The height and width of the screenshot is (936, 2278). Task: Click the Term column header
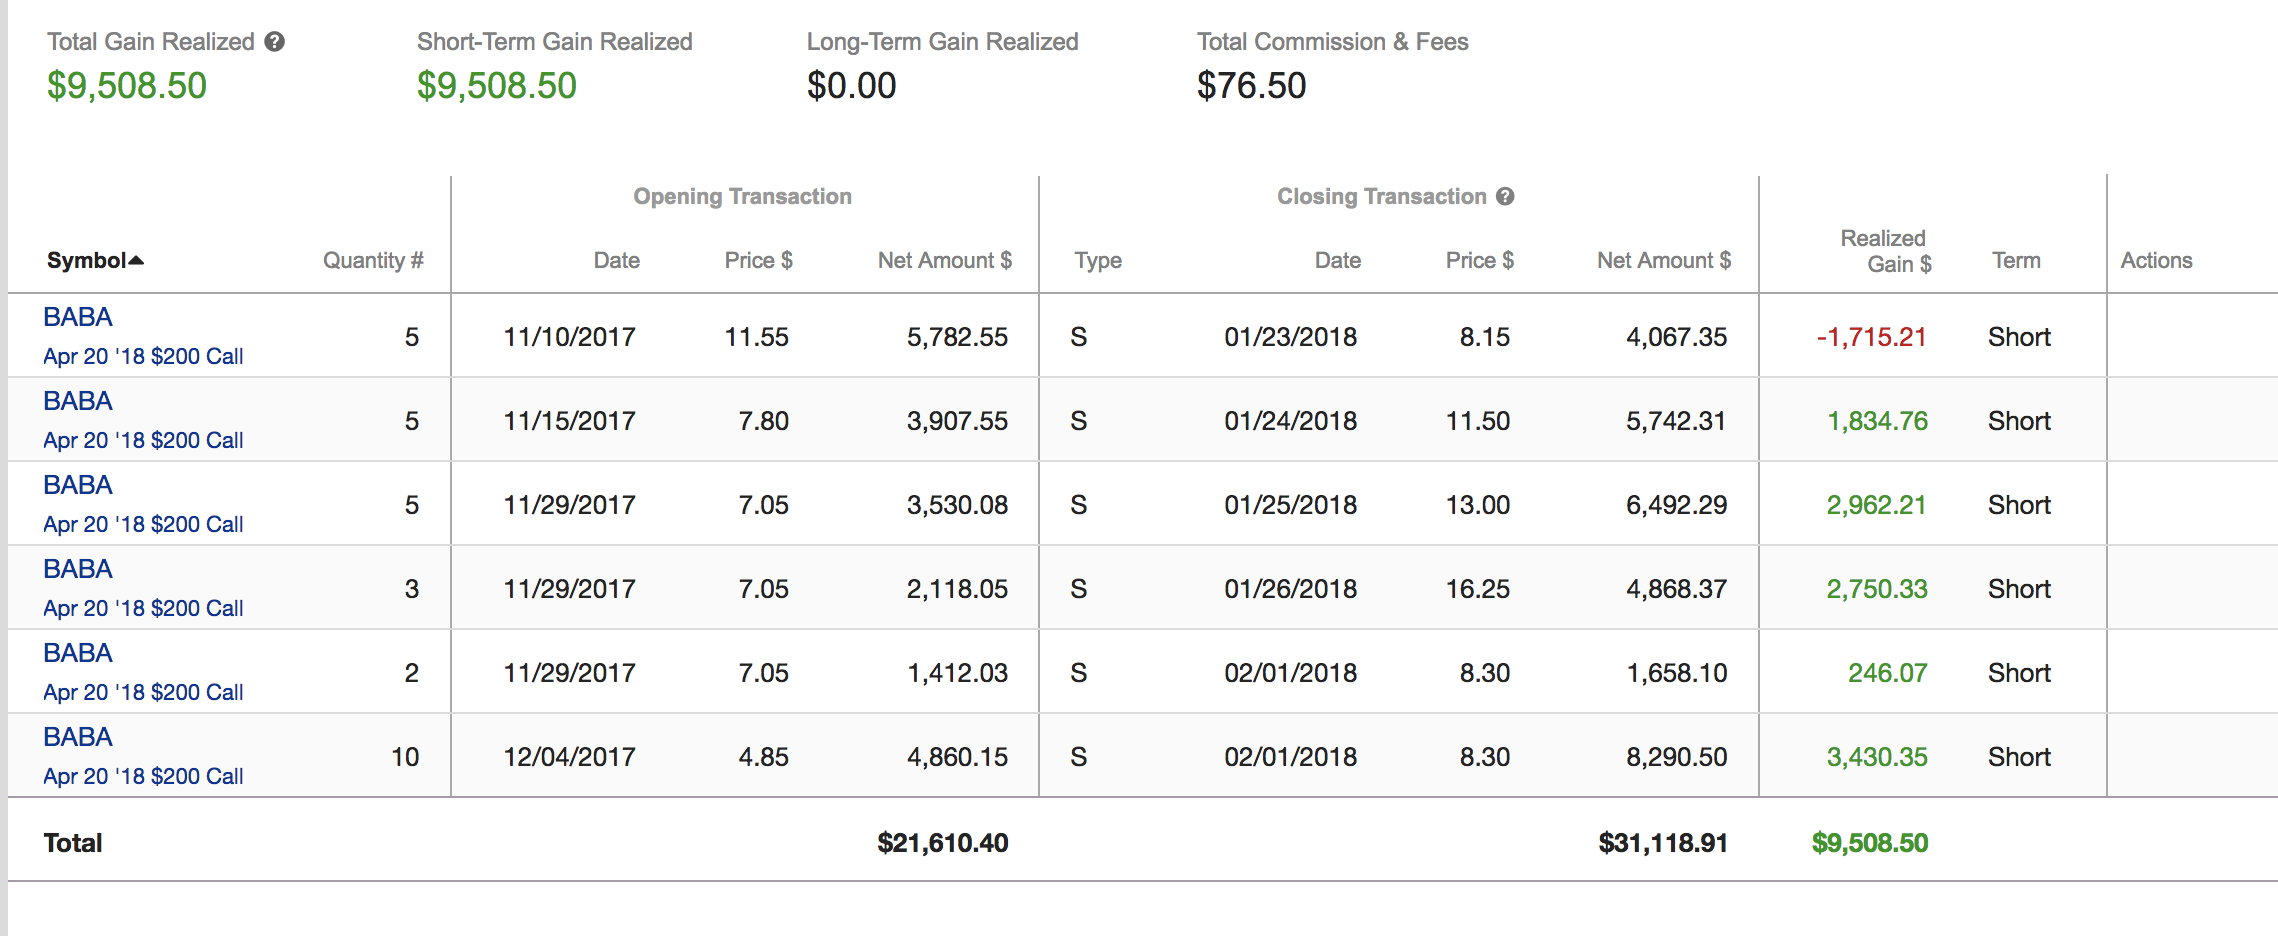tap(2016, 261)
